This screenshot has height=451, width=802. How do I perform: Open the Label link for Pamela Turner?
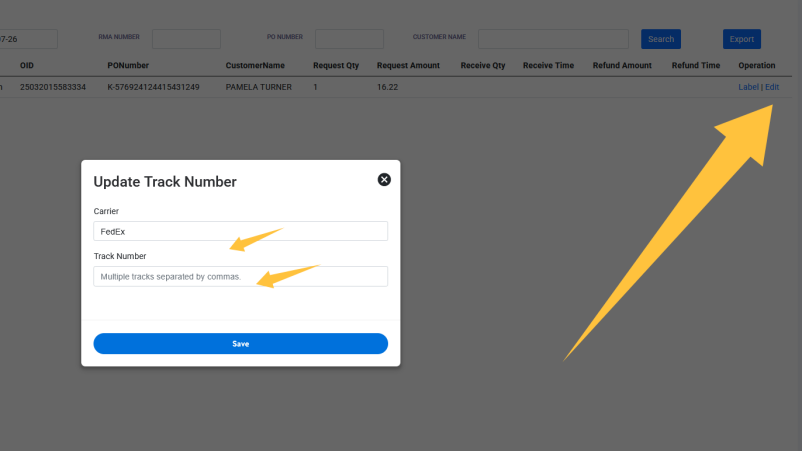748,87
